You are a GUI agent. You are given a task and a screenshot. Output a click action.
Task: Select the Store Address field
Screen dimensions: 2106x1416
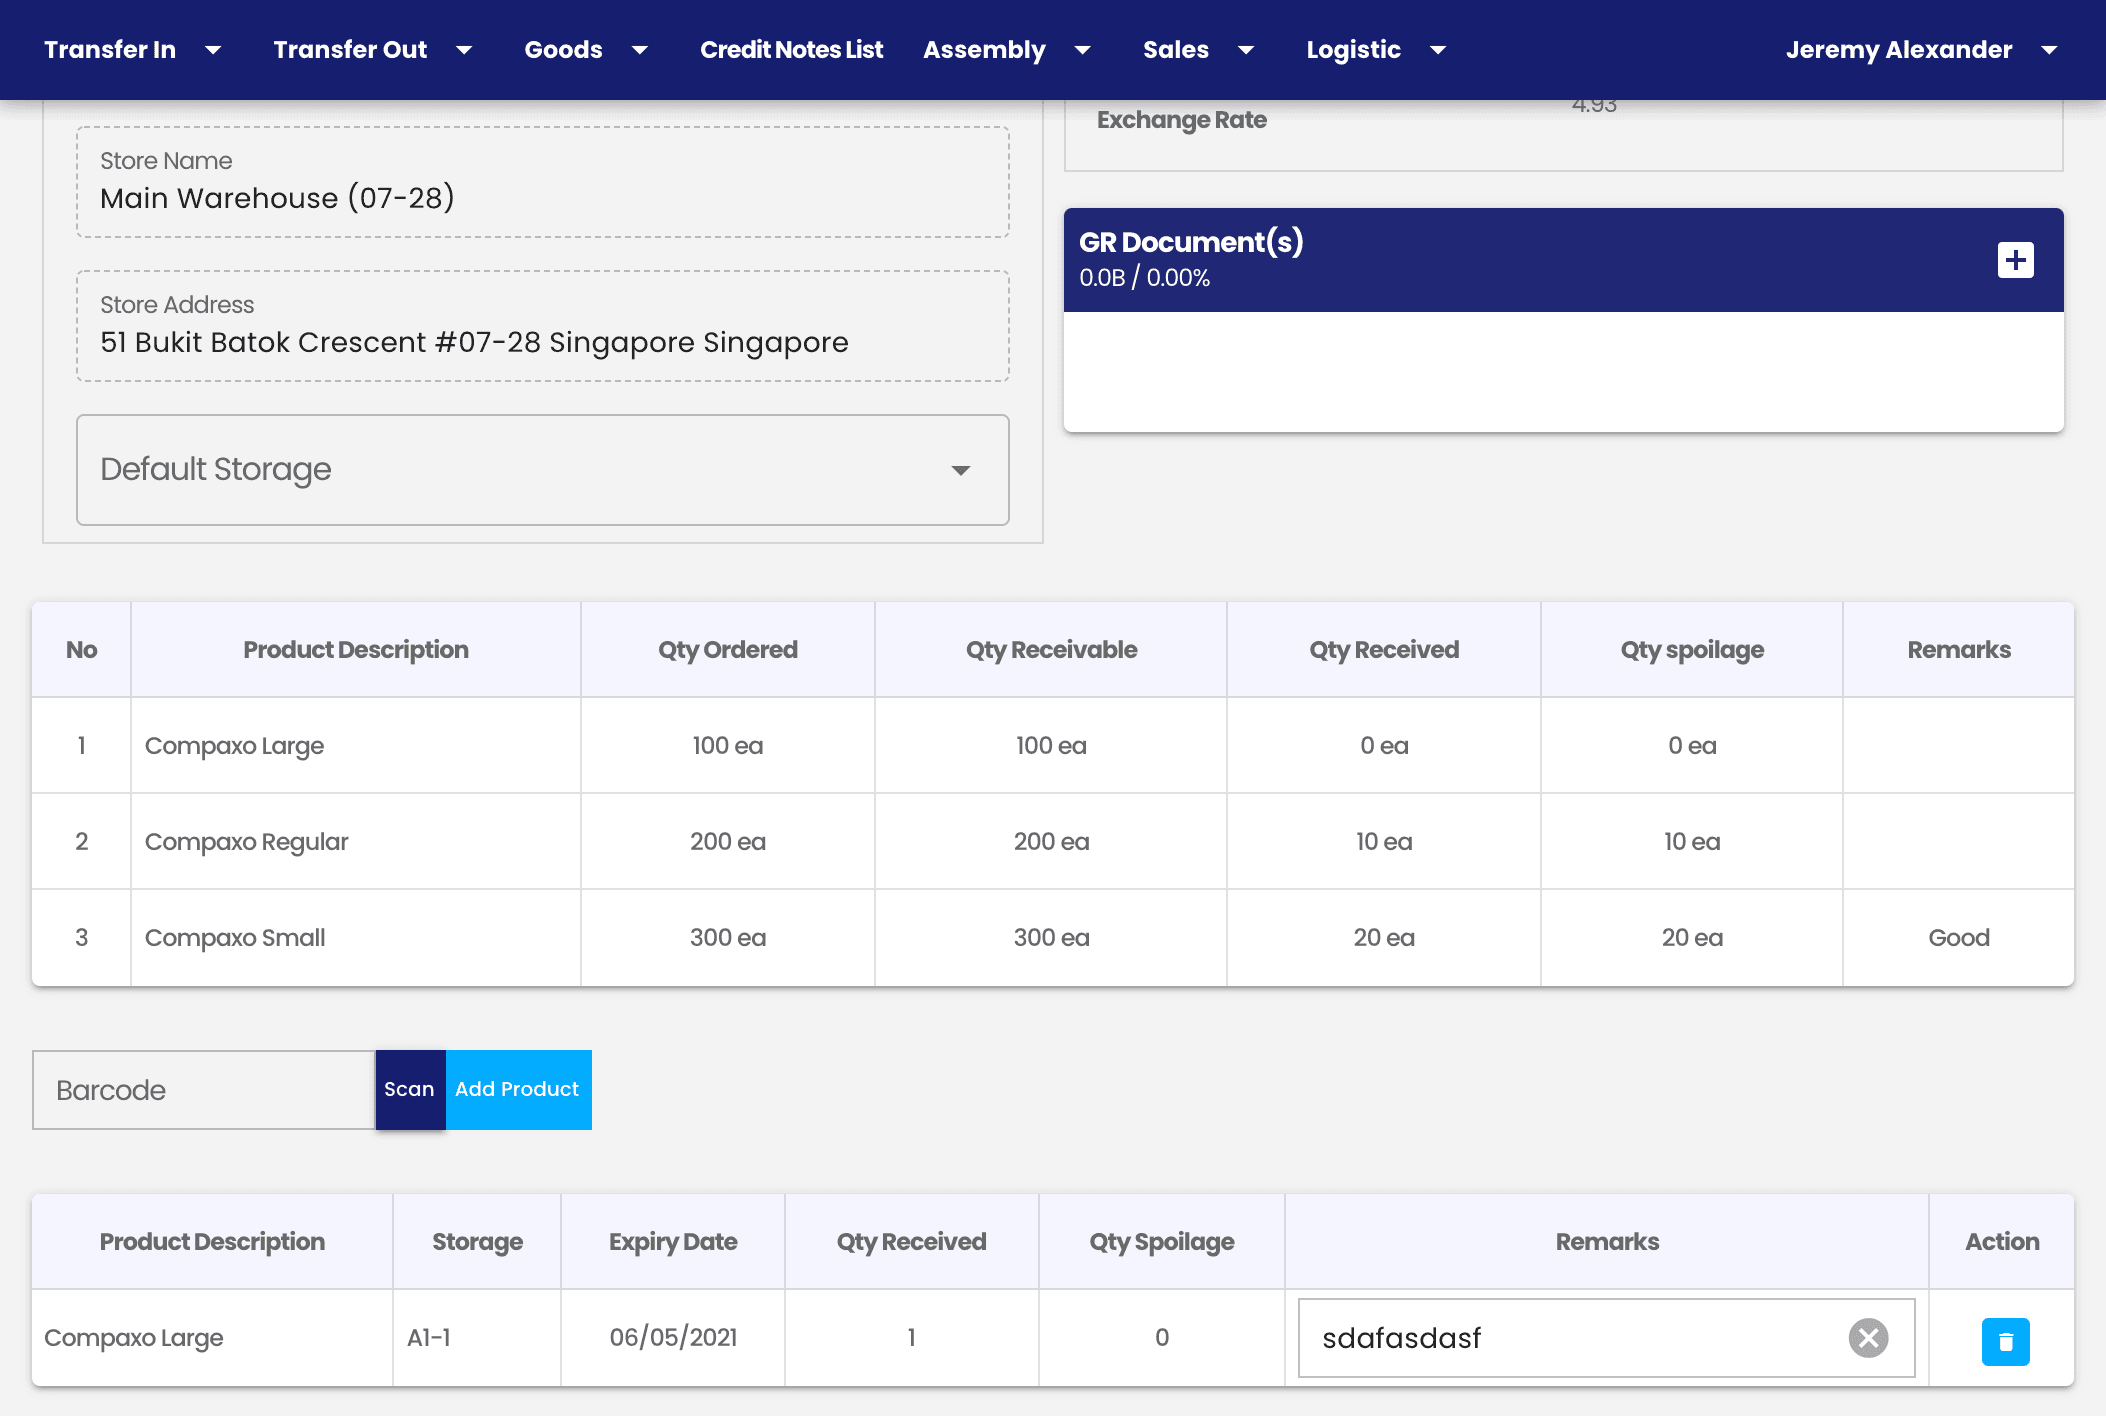pos(543,326)
